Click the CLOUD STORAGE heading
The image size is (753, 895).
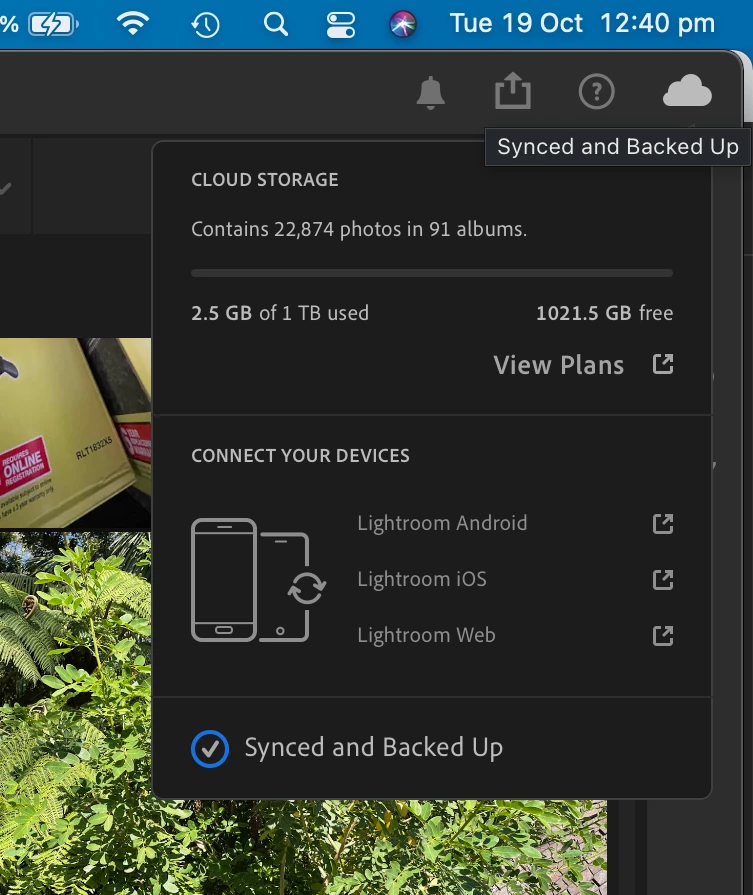coord(265,180)
